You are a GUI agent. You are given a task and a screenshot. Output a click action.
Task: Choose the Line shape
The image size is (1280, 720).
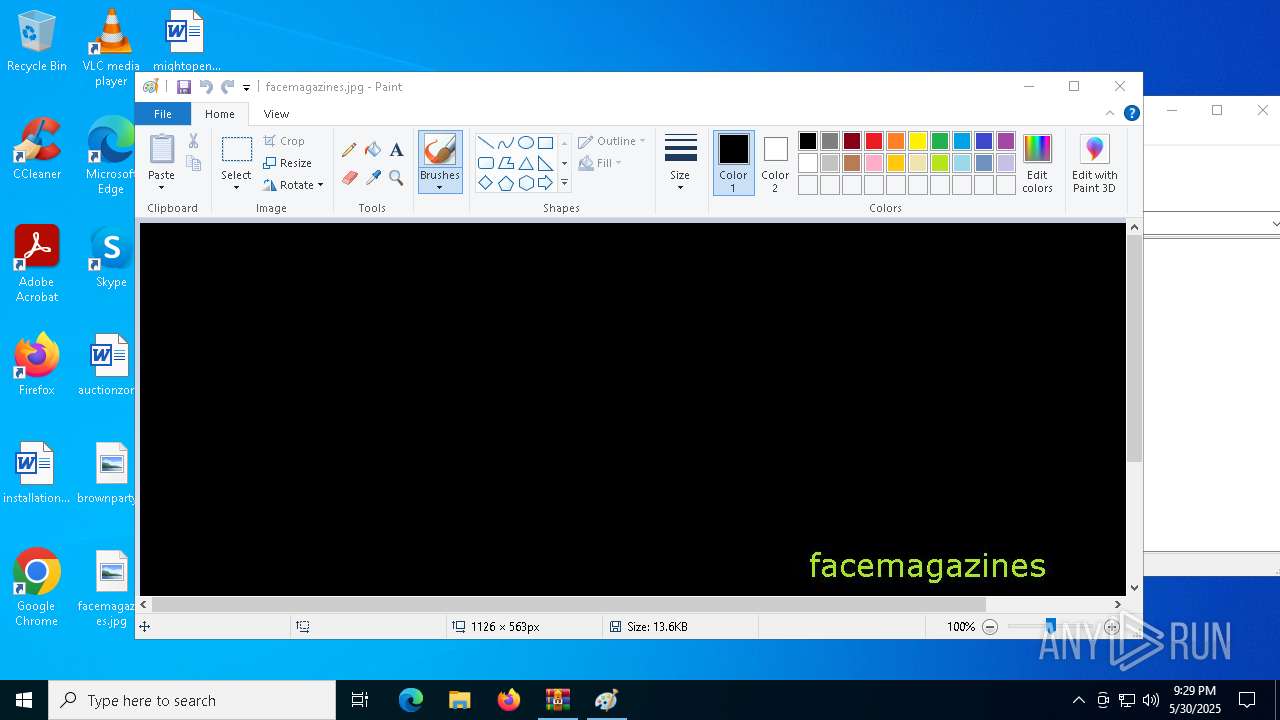coord(485,143)
